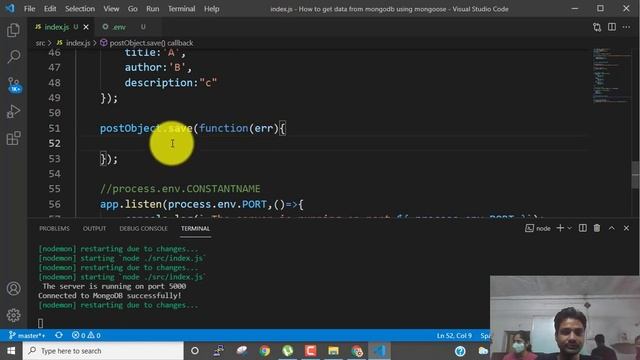Click the code minimap preview

(611, 76)
